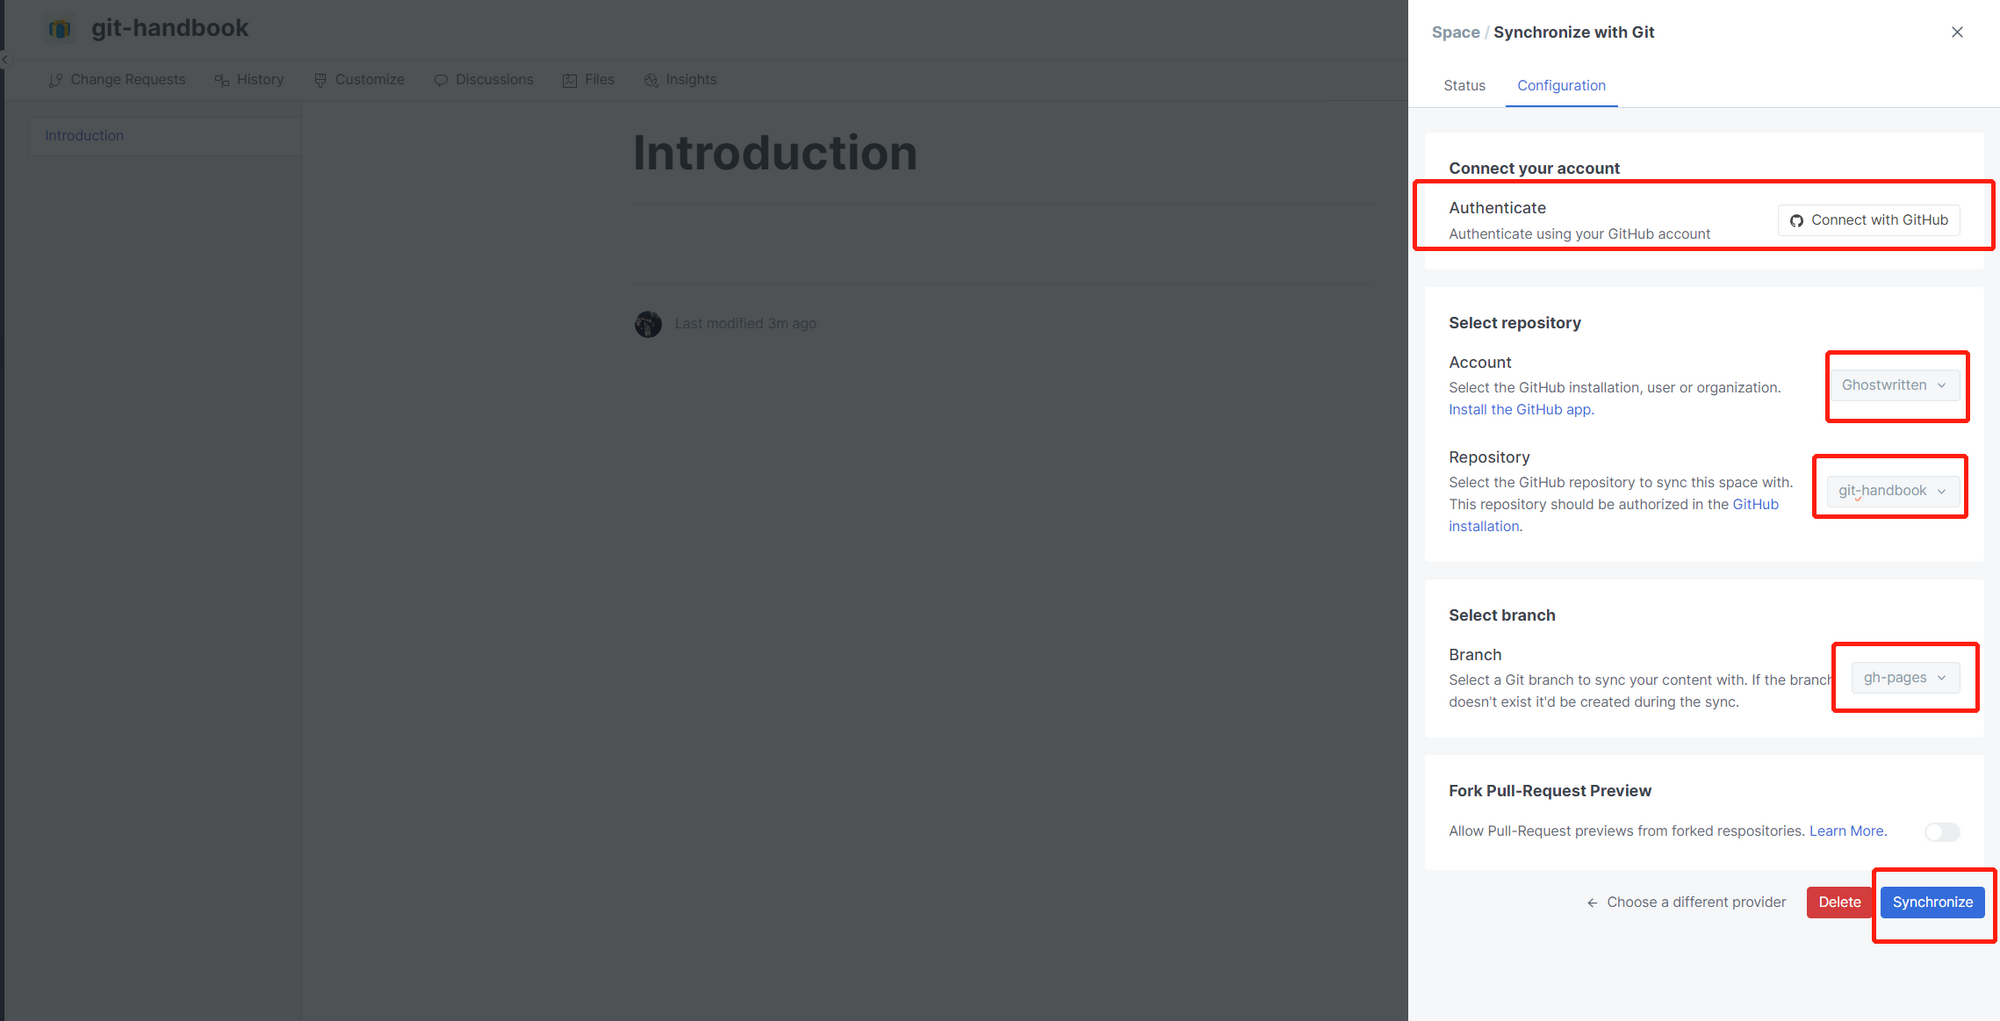Open the History tab

point(249,80)
